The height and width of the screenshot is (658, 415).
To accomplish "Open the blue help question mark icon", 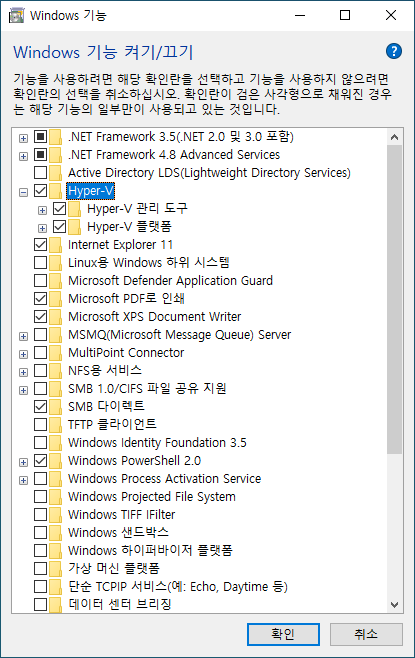I will pos(394,52).
